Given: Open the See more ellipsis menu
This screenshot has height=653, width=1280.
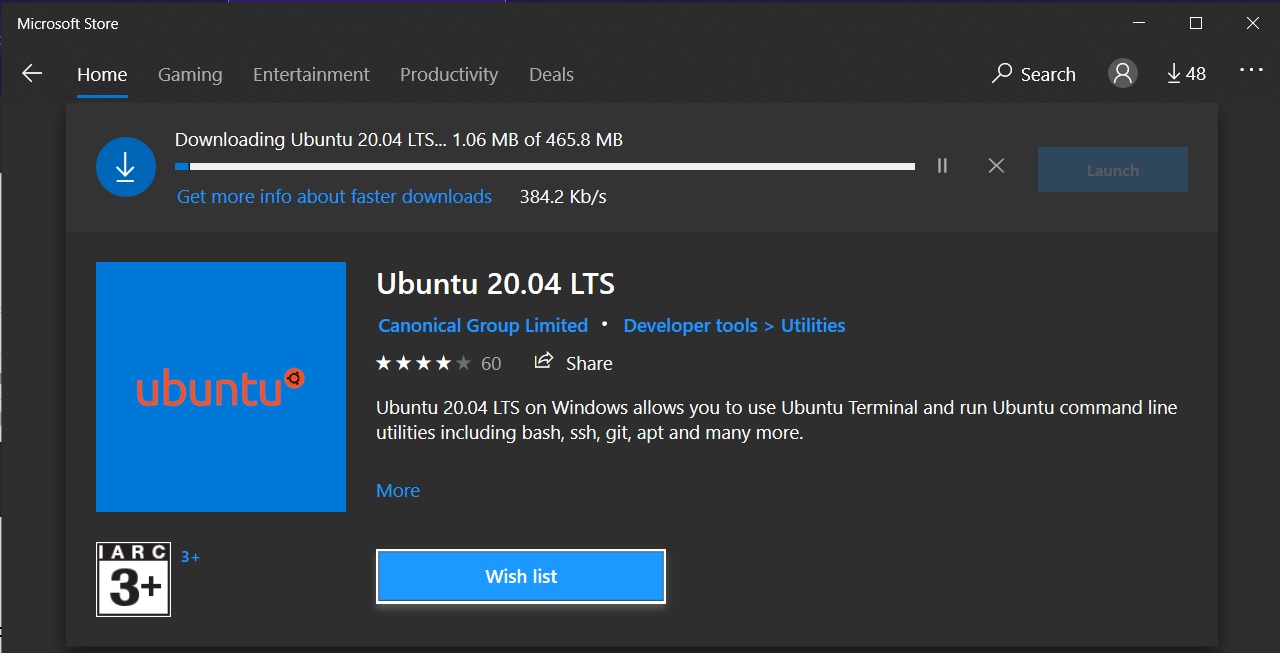Looking at the screenshot, I should [1251, 70].
